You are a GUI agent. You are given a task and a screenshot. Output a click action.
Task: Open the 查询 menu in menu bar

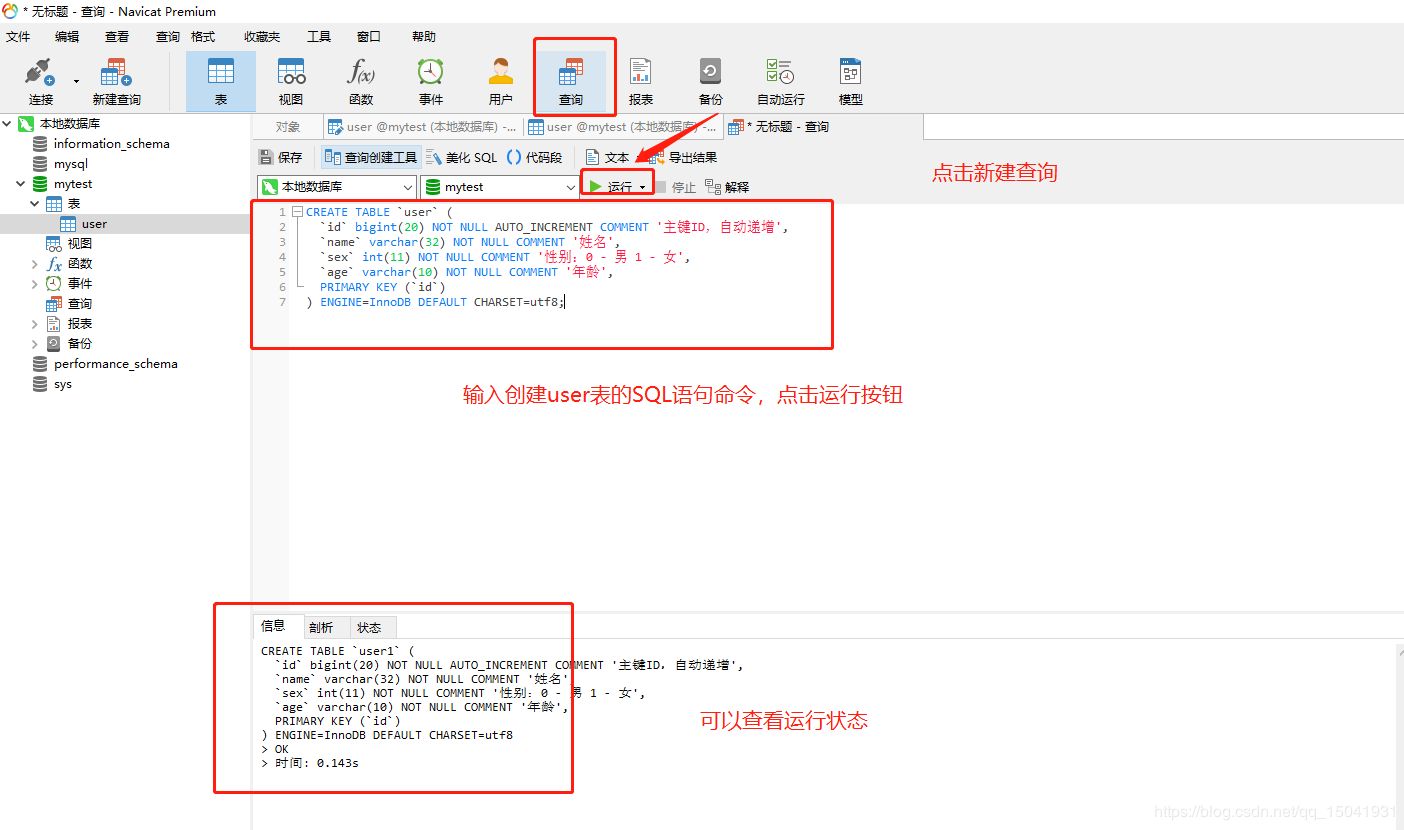click(167, 37)
